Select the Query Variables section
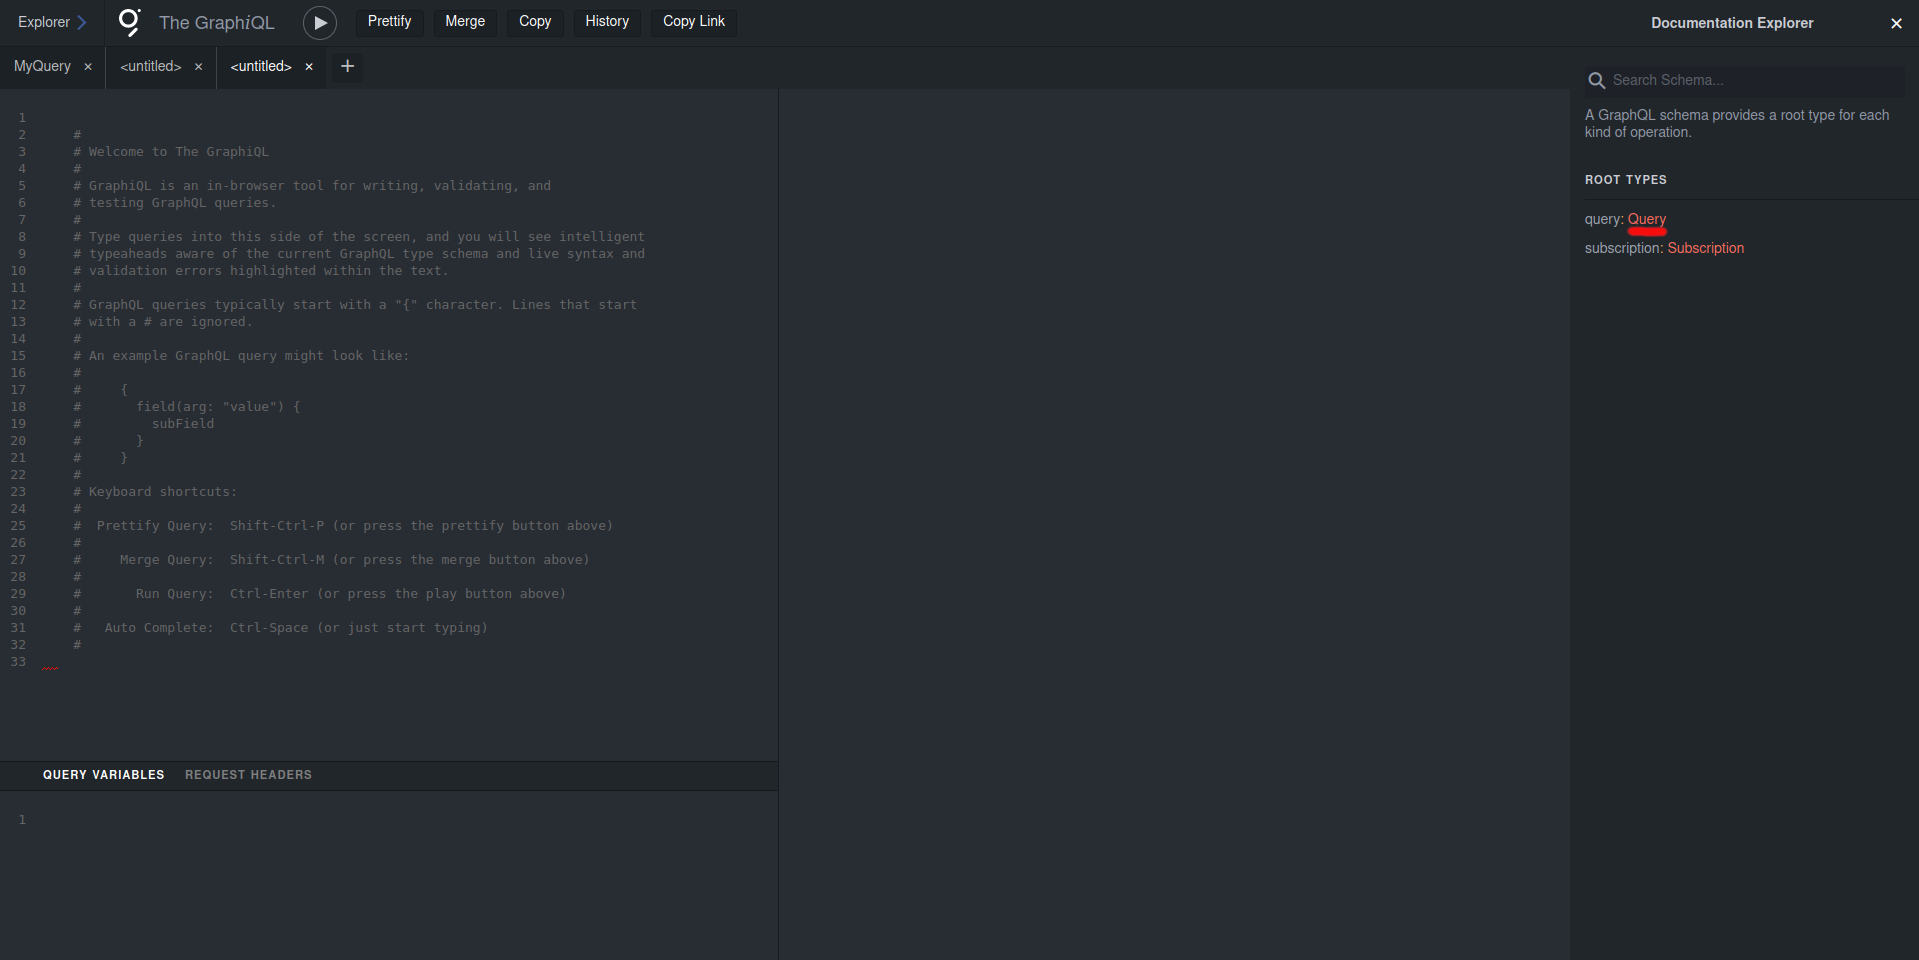Image resolution: width=1919 pixels, height=960 pixels. 103,775
